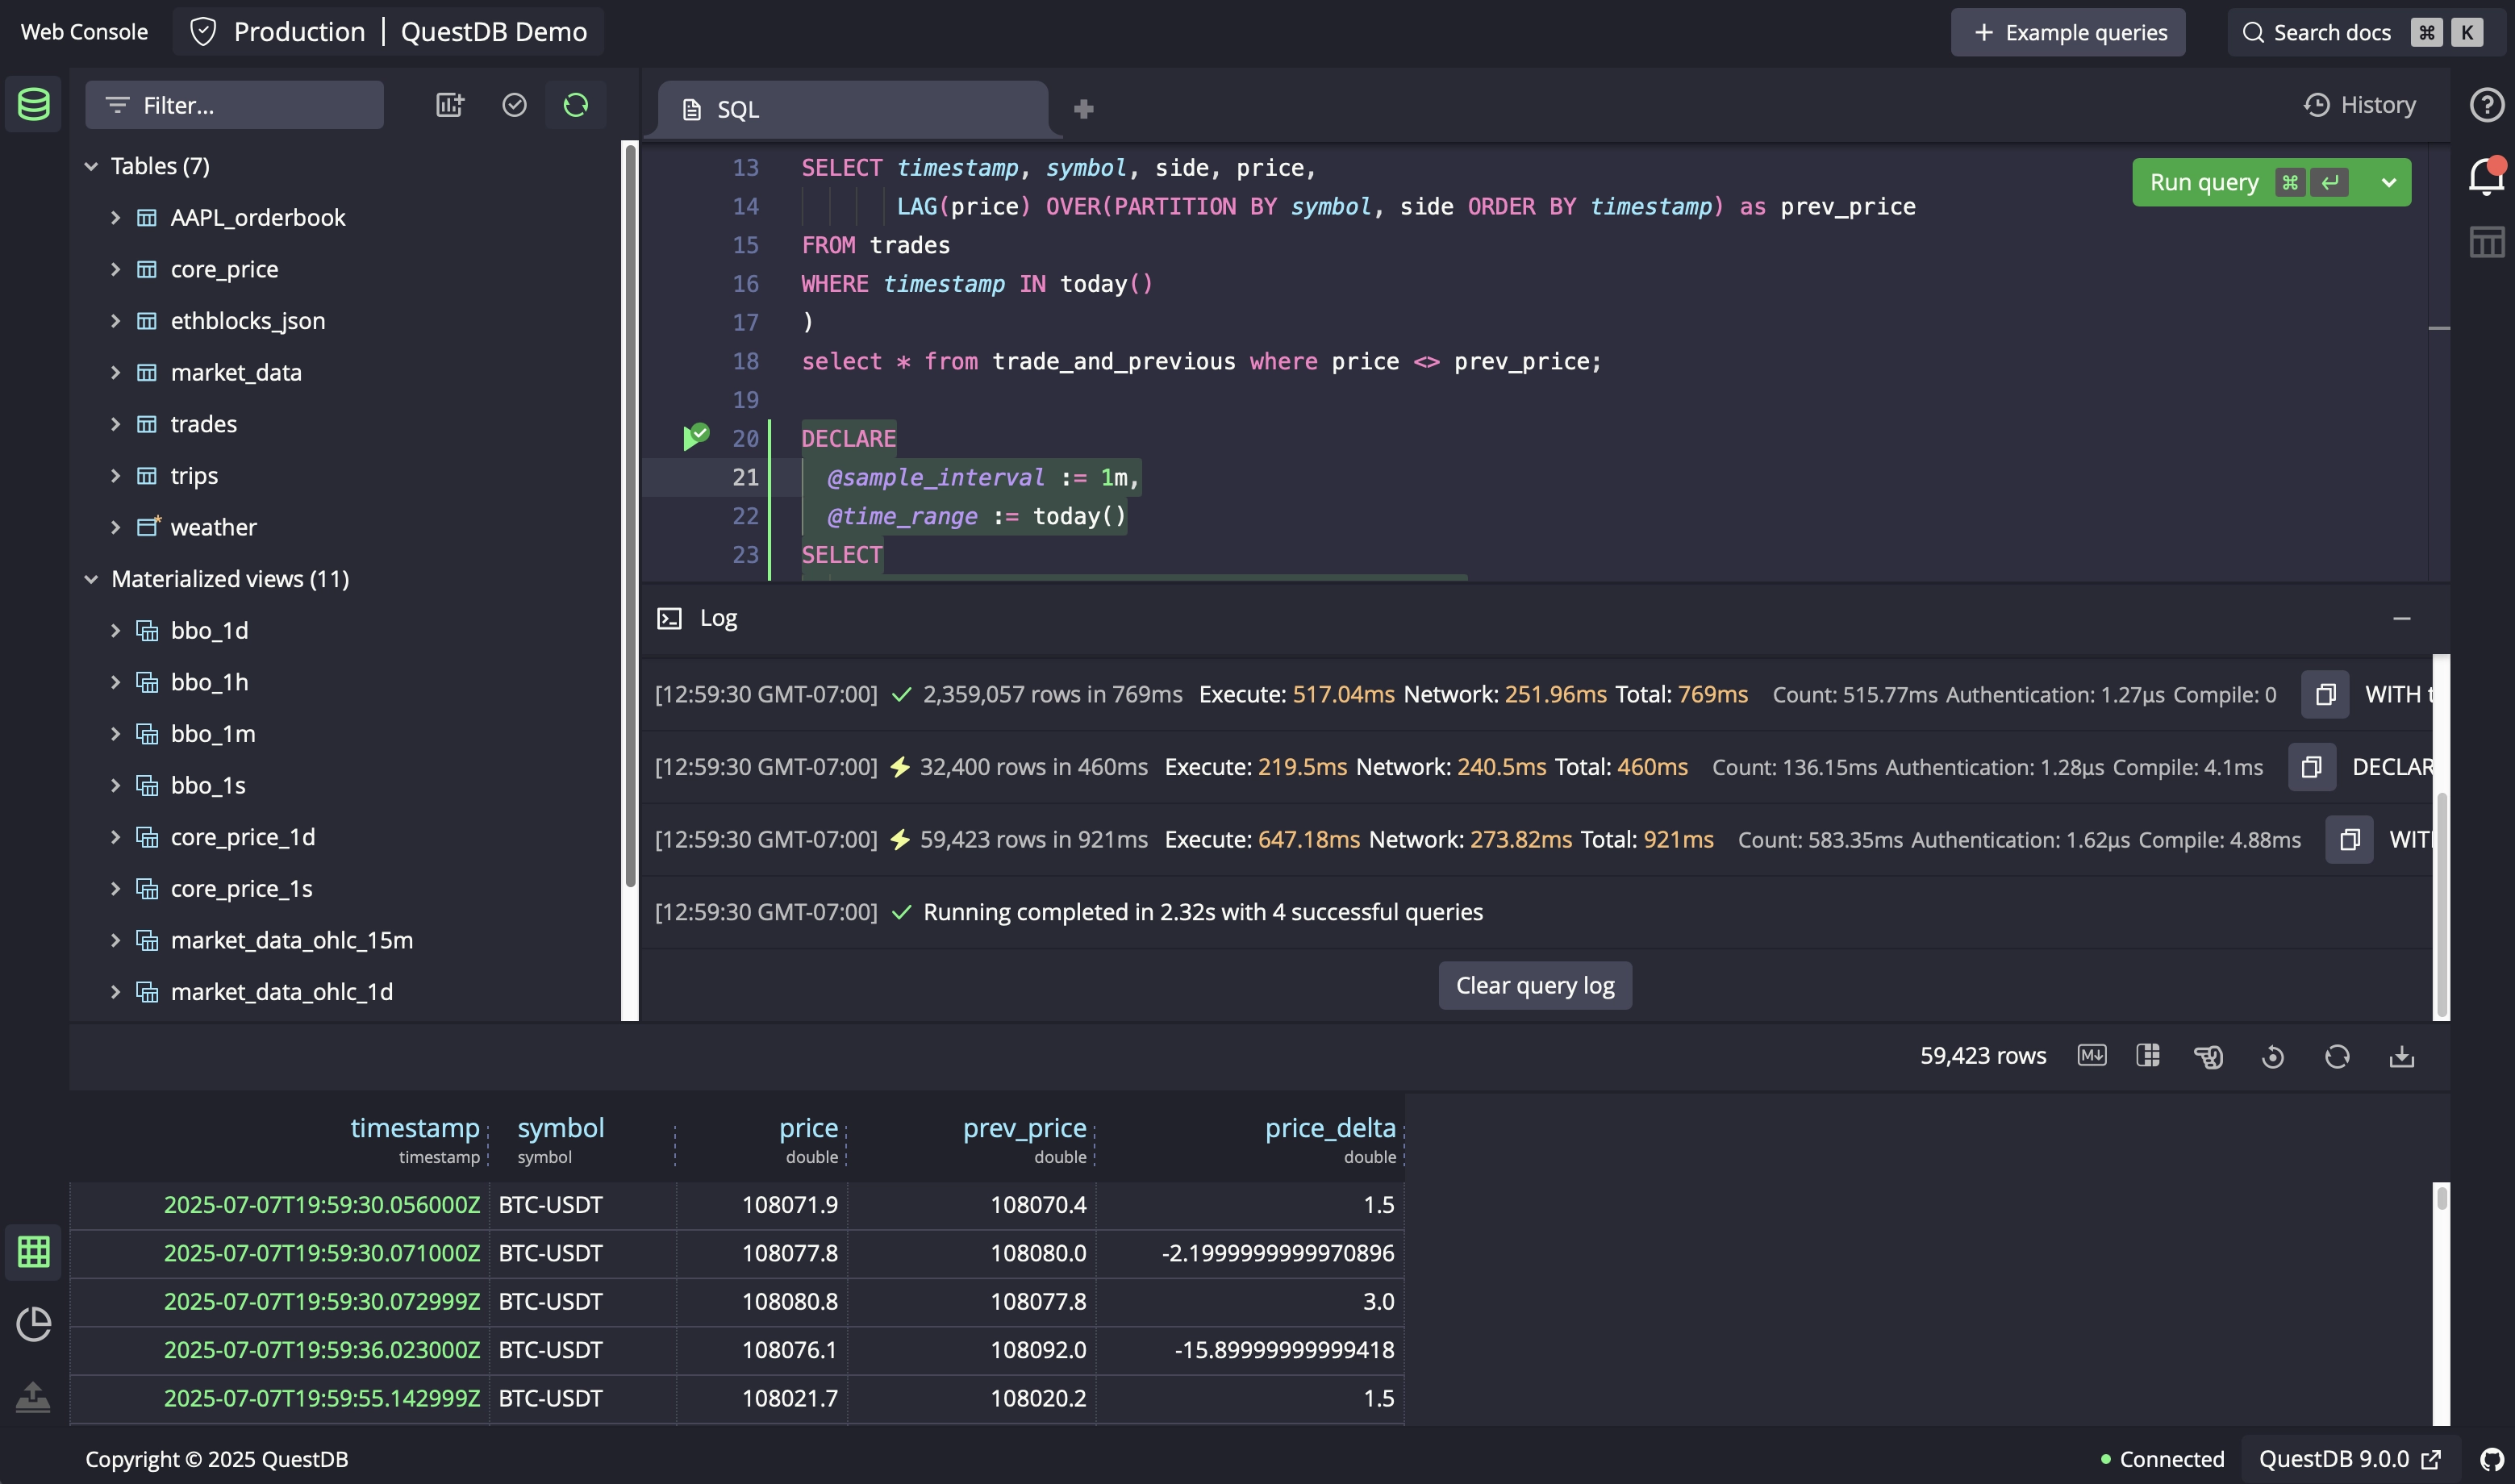Refresh the tables list

pos(576,105)
